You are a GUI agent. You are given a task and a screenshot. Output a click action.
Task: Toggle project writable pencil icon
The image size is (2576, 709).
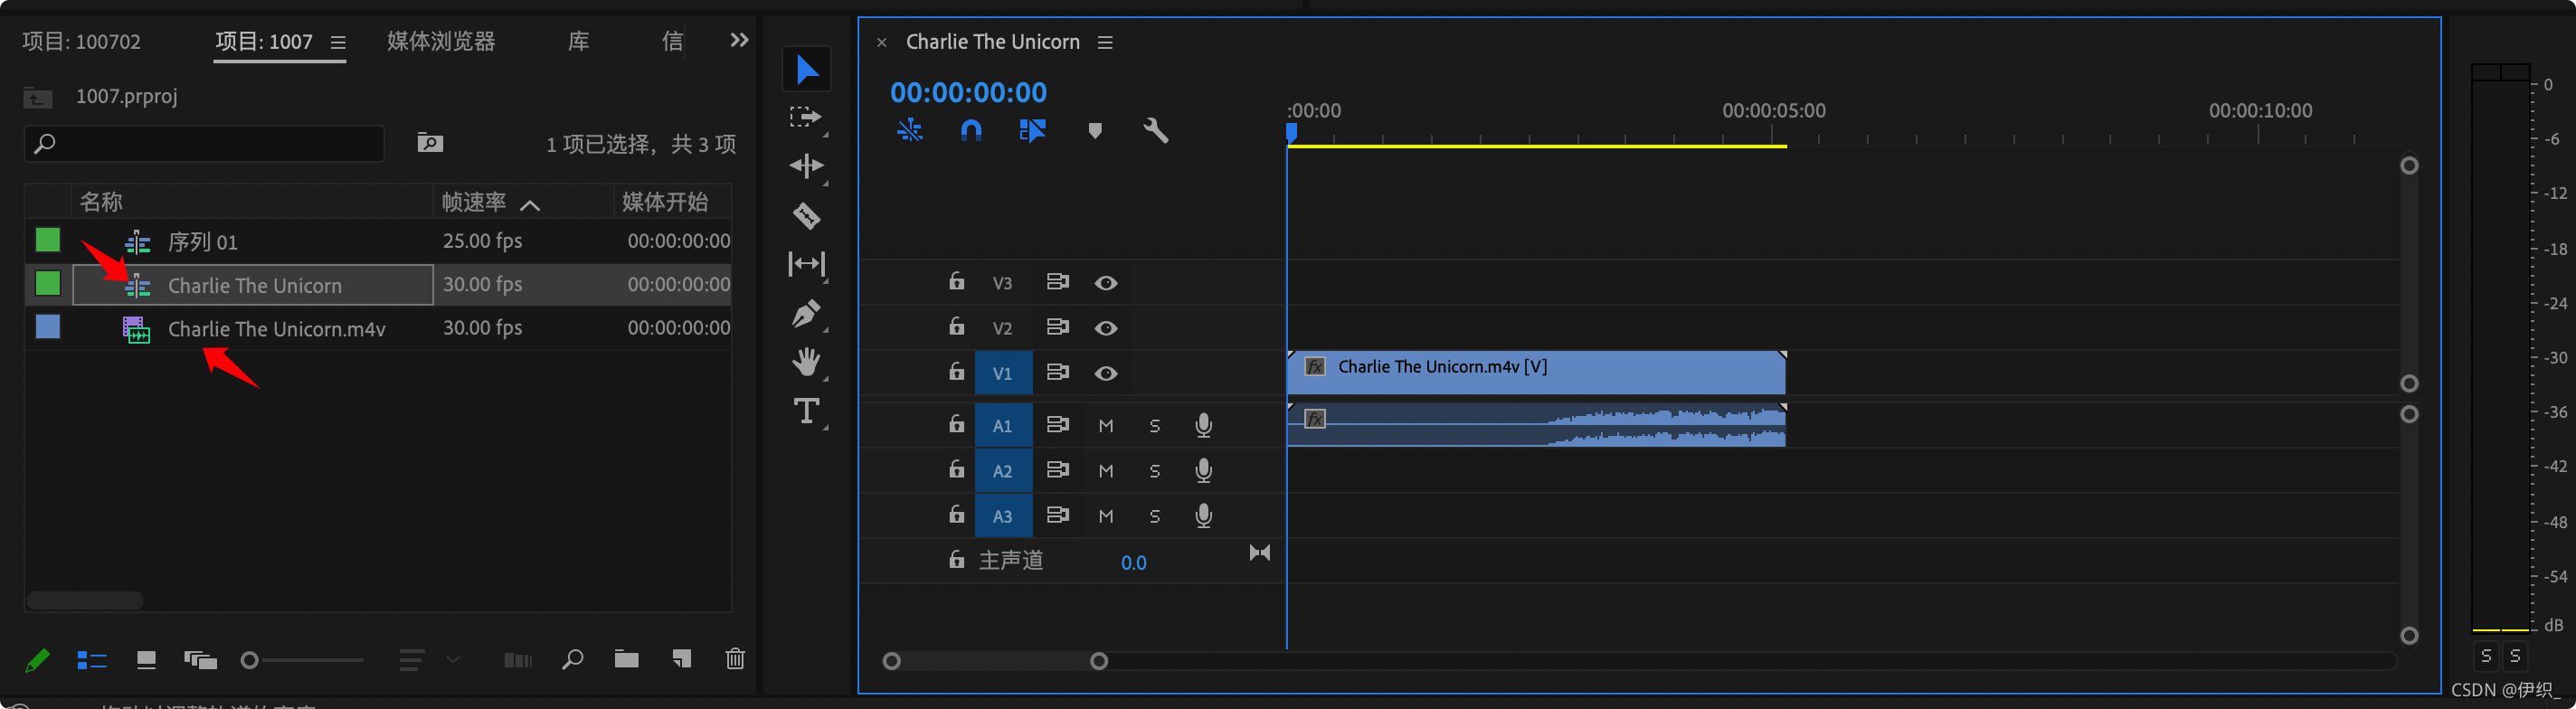coord(37,660)
